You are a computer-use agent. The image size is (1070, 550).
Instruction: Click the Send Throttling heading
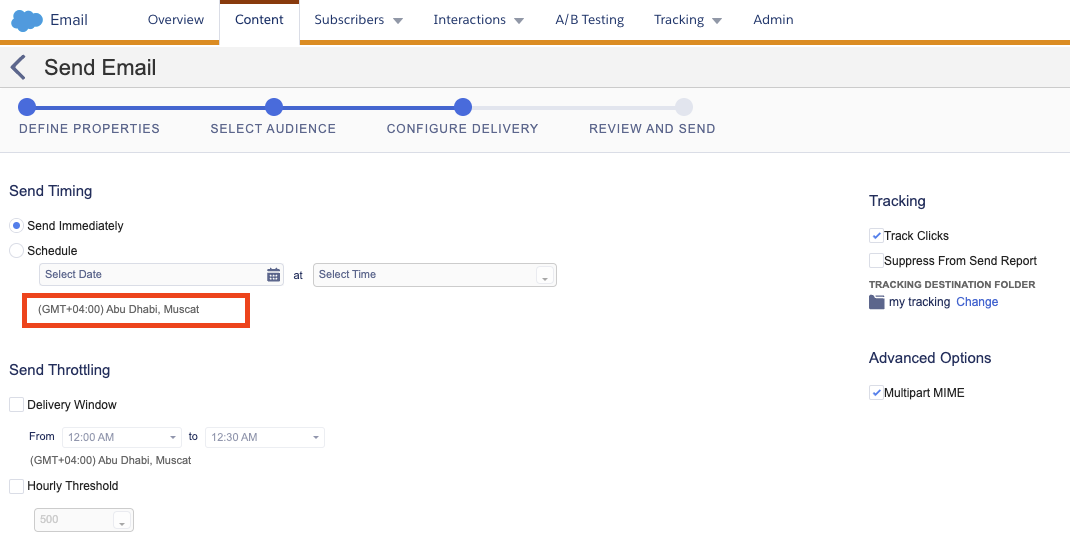(x=59, y=370)
